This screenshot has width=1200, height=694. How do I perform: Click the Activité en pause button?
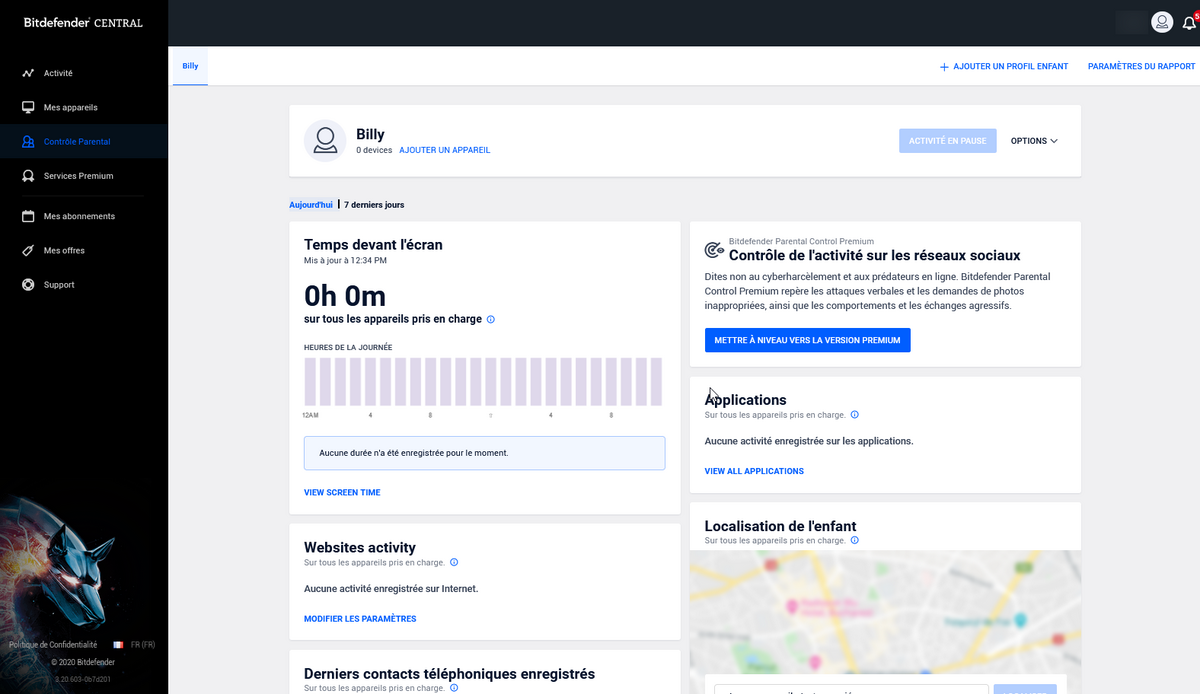click(x=948, y=141)
